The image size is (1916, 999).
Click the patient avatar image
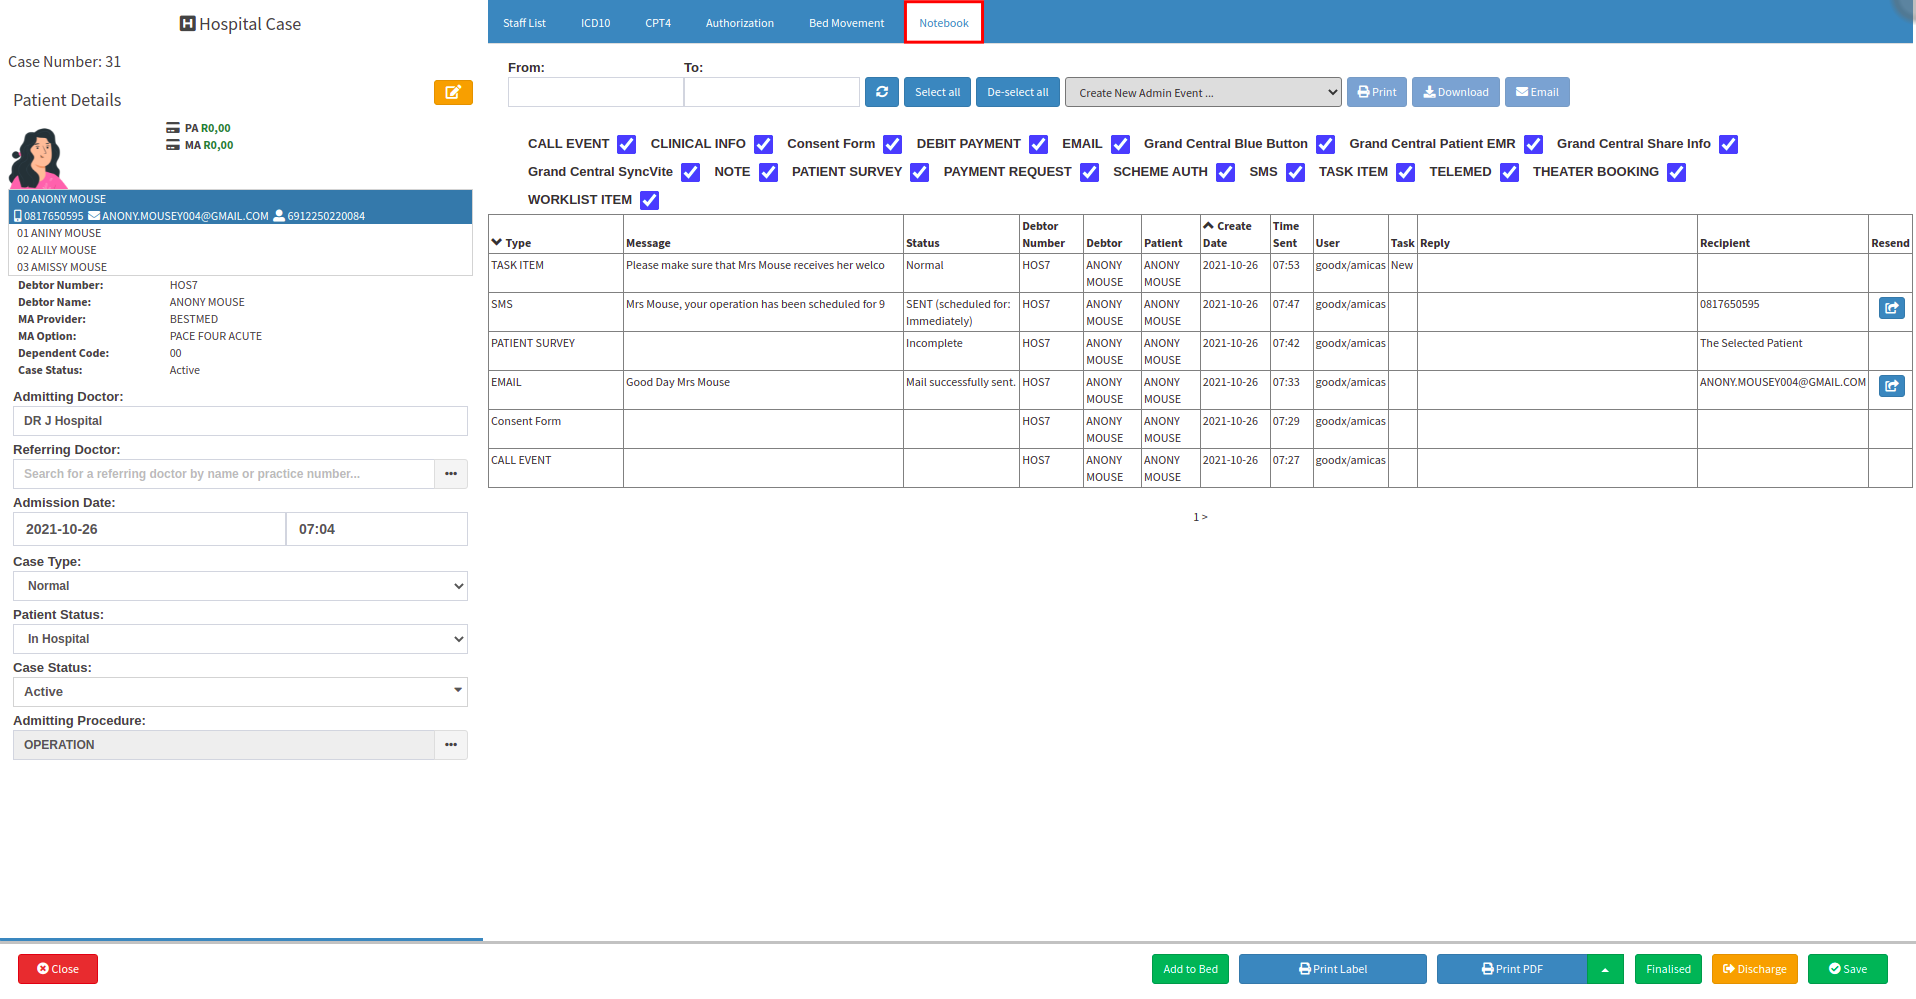pos(38,158)
